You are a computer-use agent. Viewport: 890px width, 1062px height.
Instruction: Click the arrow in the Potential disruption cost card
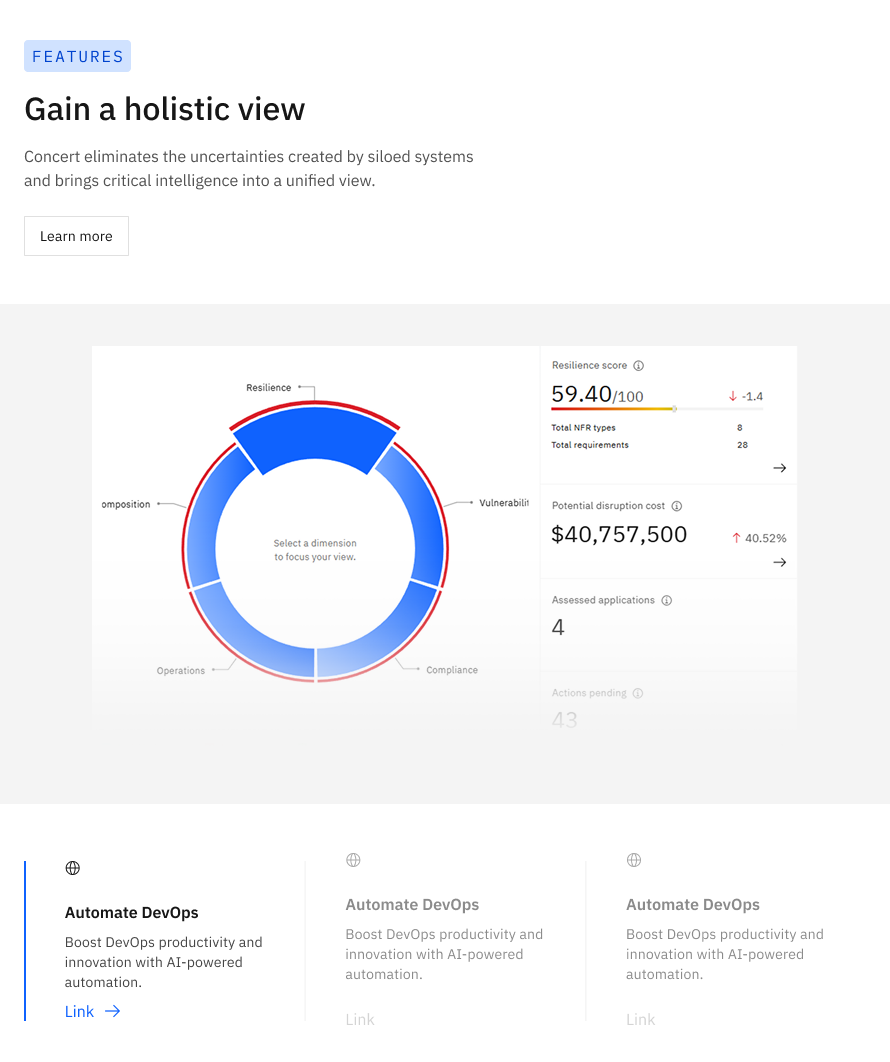pos(780,562)
